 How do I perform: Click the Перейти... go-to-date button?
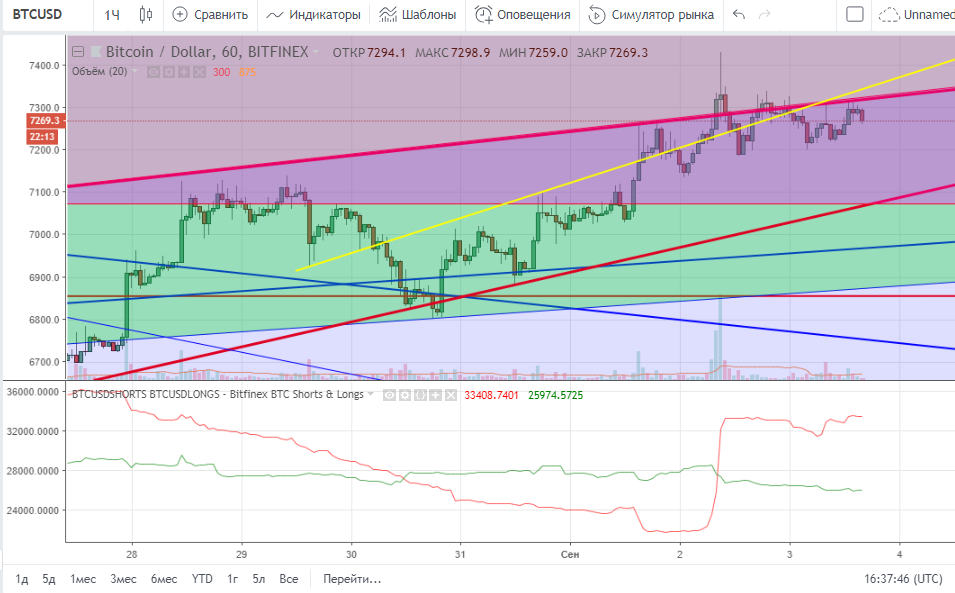point(352,579)
